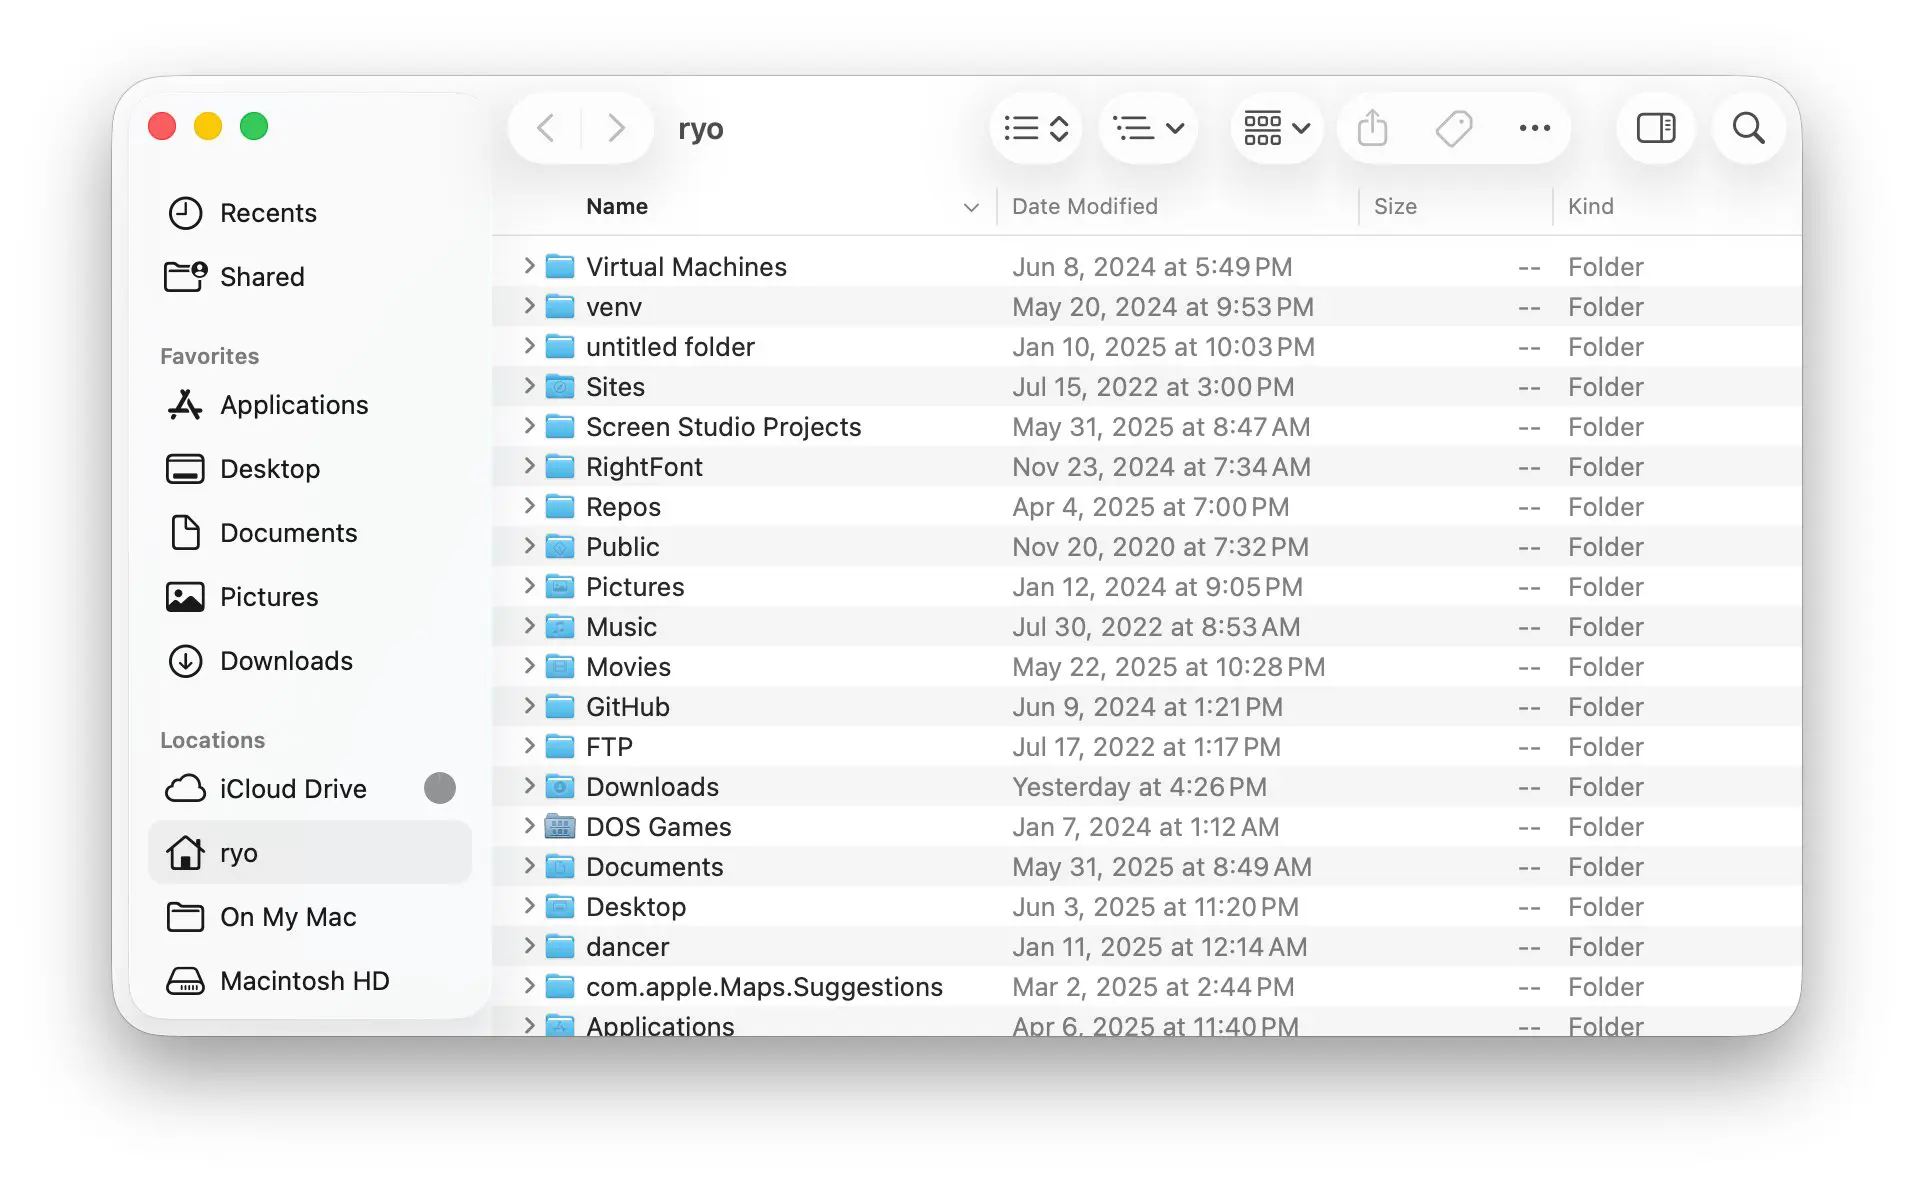The height and width of the screenshot is (1184, 1914).
Task: Select Macintosh HD under Locations
Action: (304, 981)
